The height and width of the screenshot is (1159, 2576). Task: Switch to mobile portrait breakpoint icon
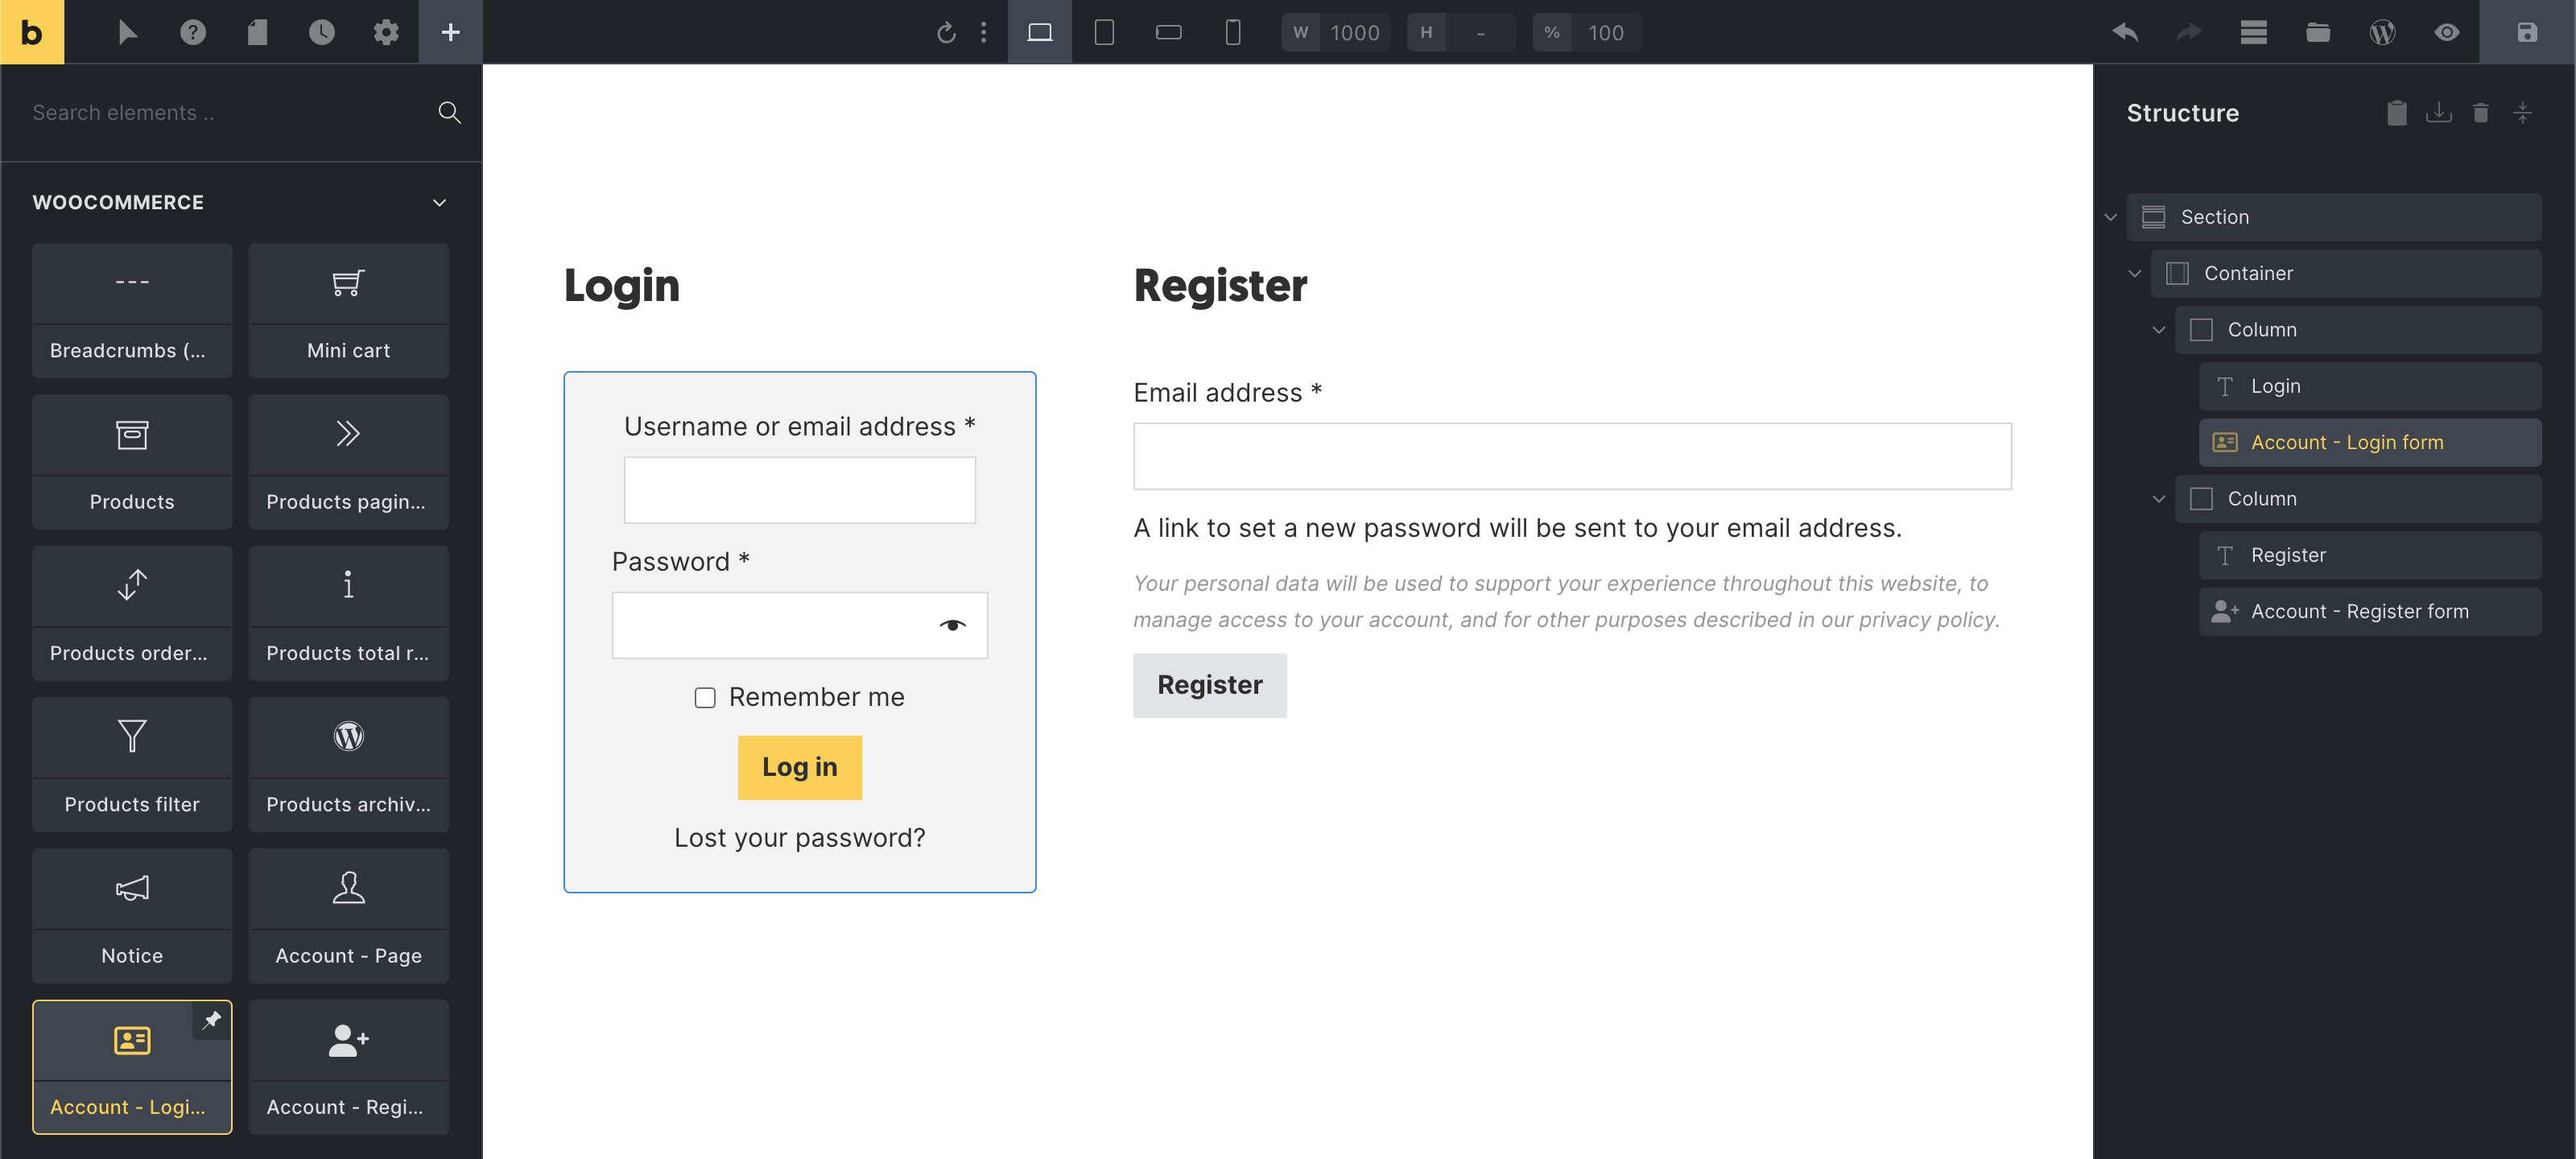point(1232,32)
